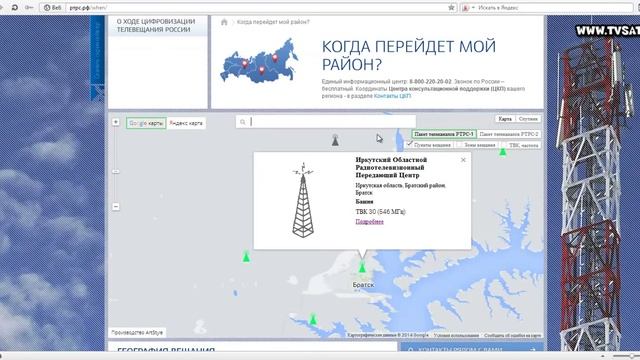Click the Братск city label on map
Image resolution: width=640 pixels, height=360 pixels.
coord(363,285)
